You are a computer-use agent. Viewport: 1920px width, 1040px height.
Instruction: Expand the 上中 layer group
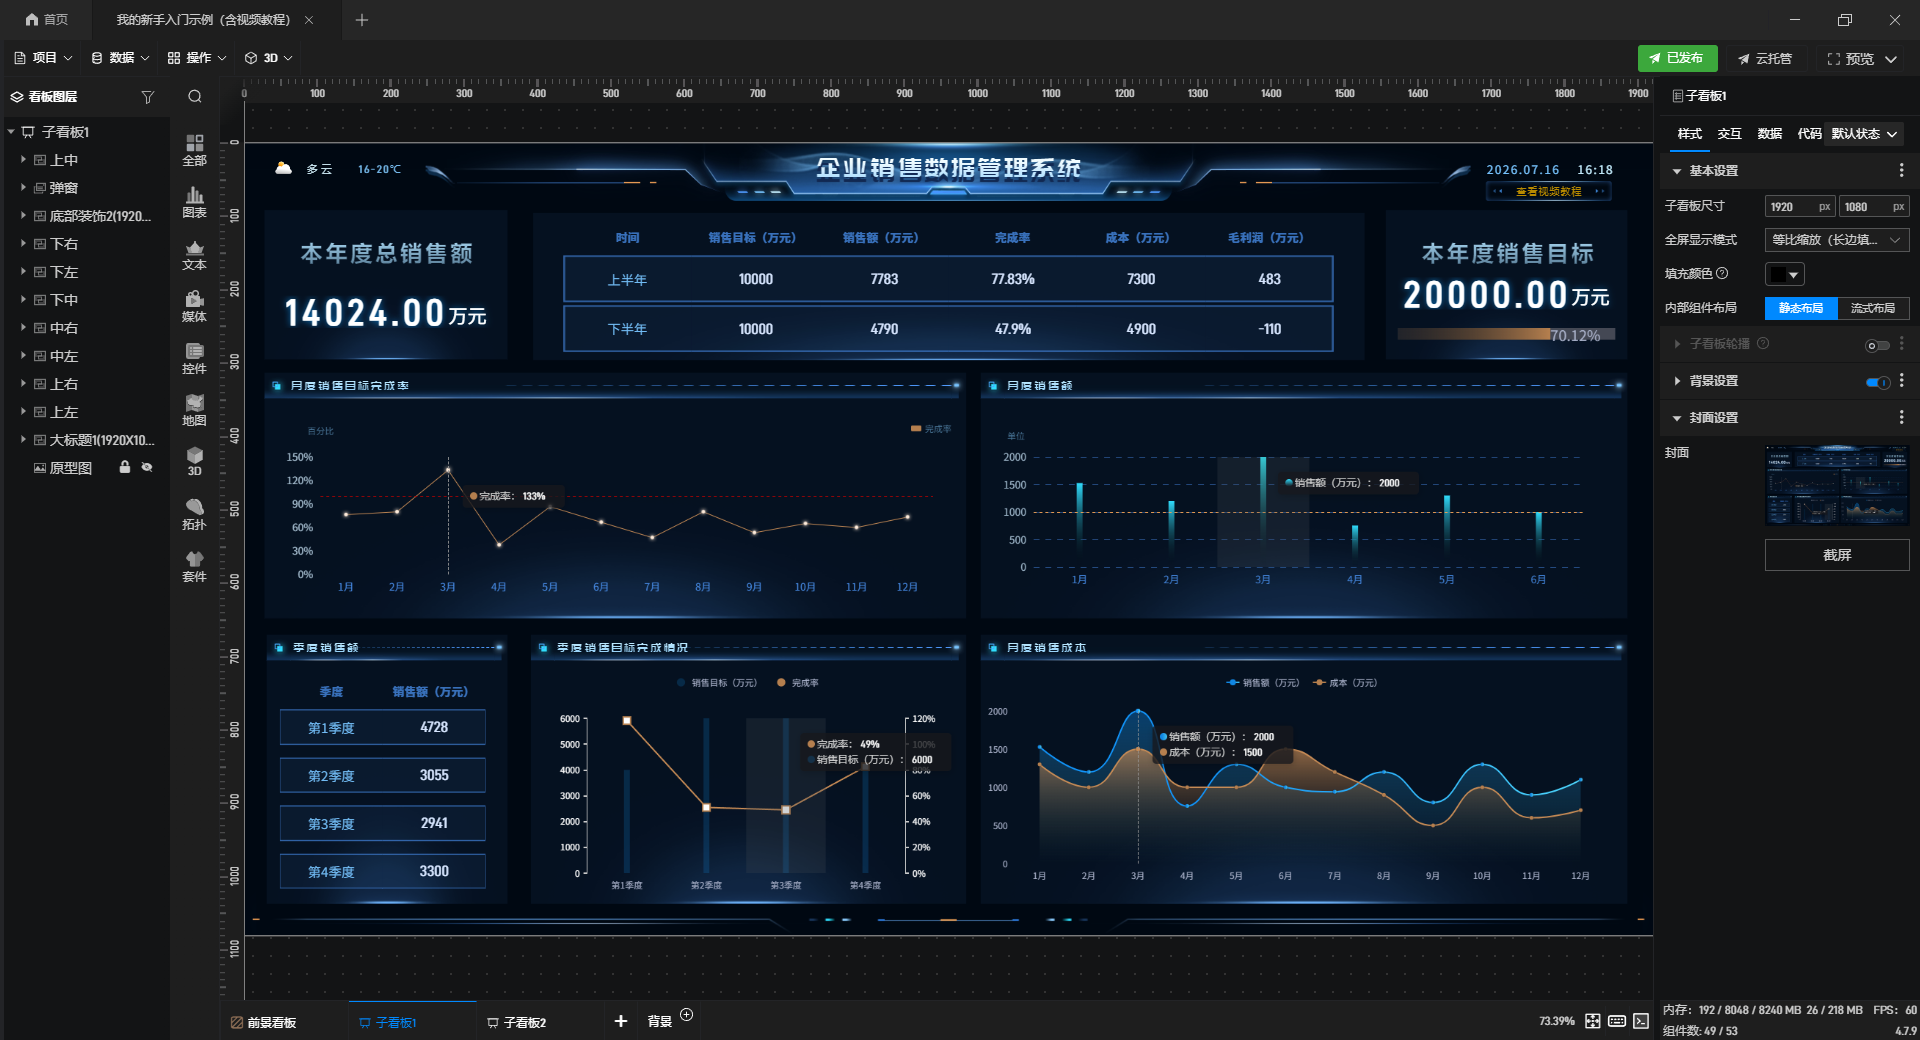click(23, 159)
